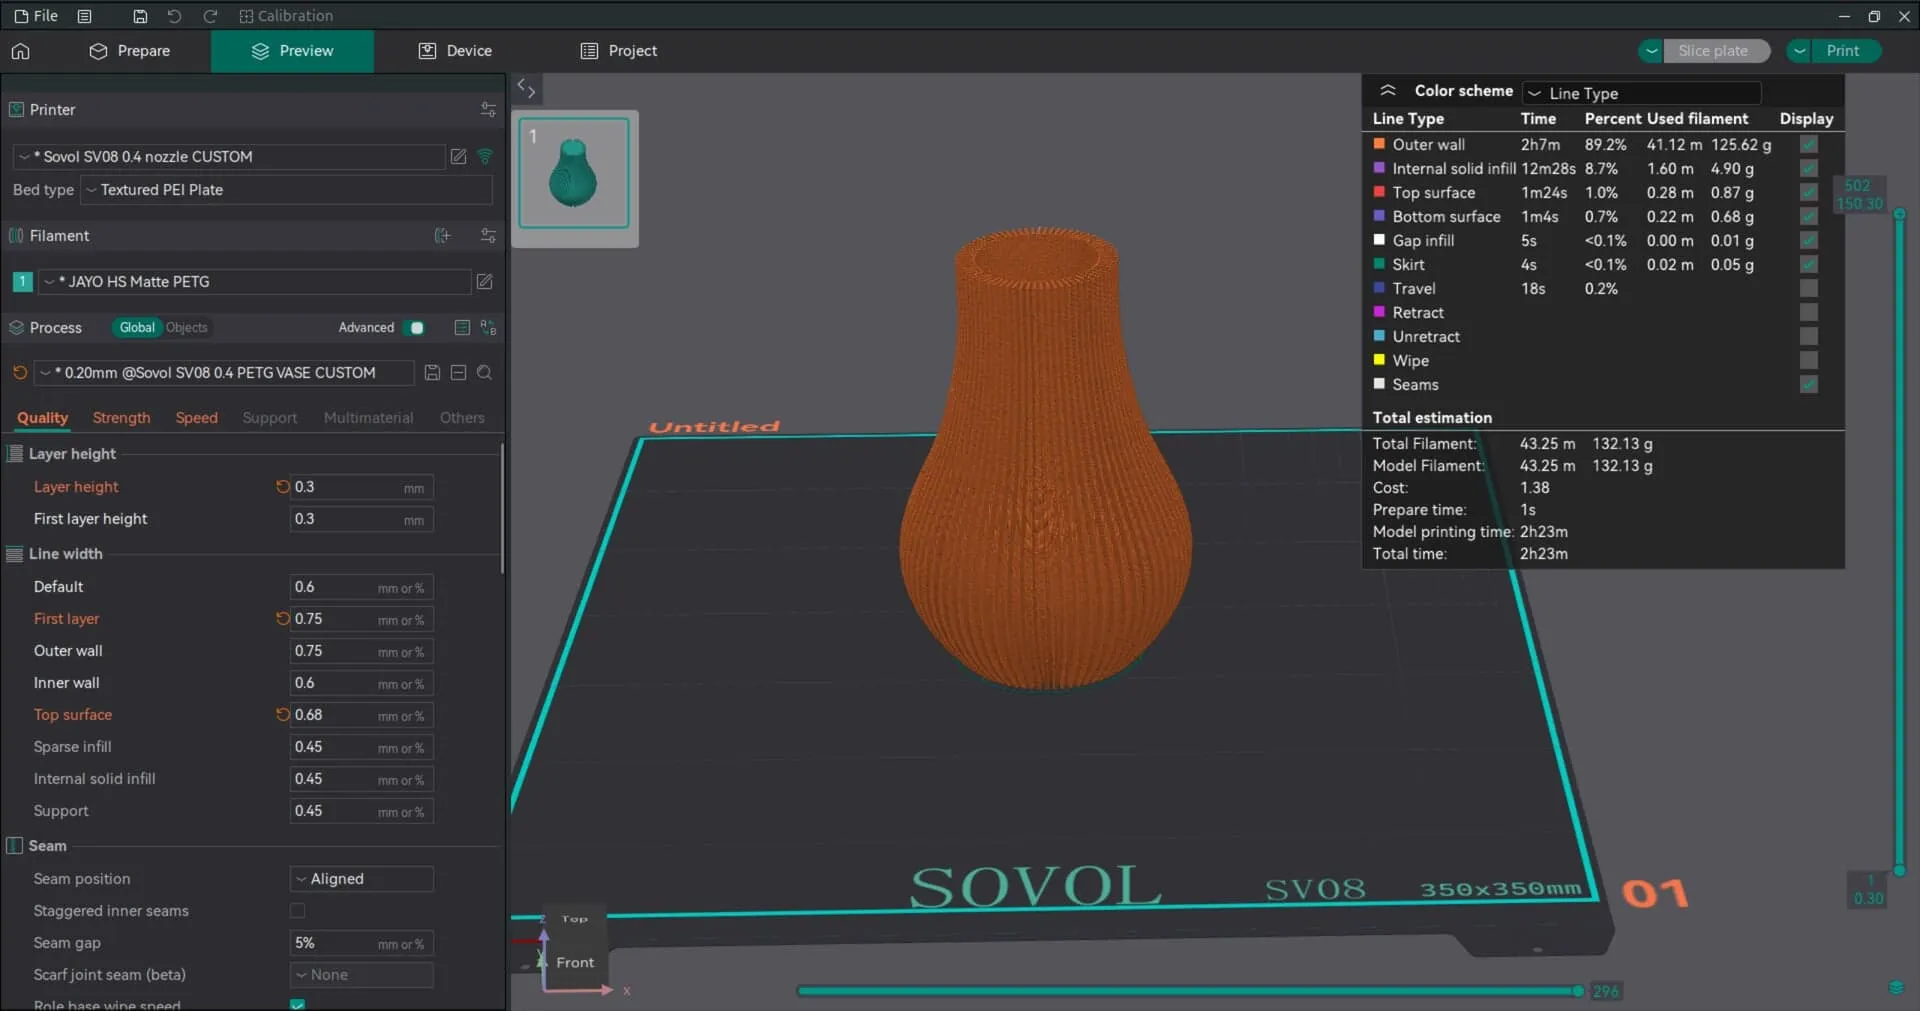Open the Strength settings tab
The height and width of the screenshot is (1011, 1920).
121,418
